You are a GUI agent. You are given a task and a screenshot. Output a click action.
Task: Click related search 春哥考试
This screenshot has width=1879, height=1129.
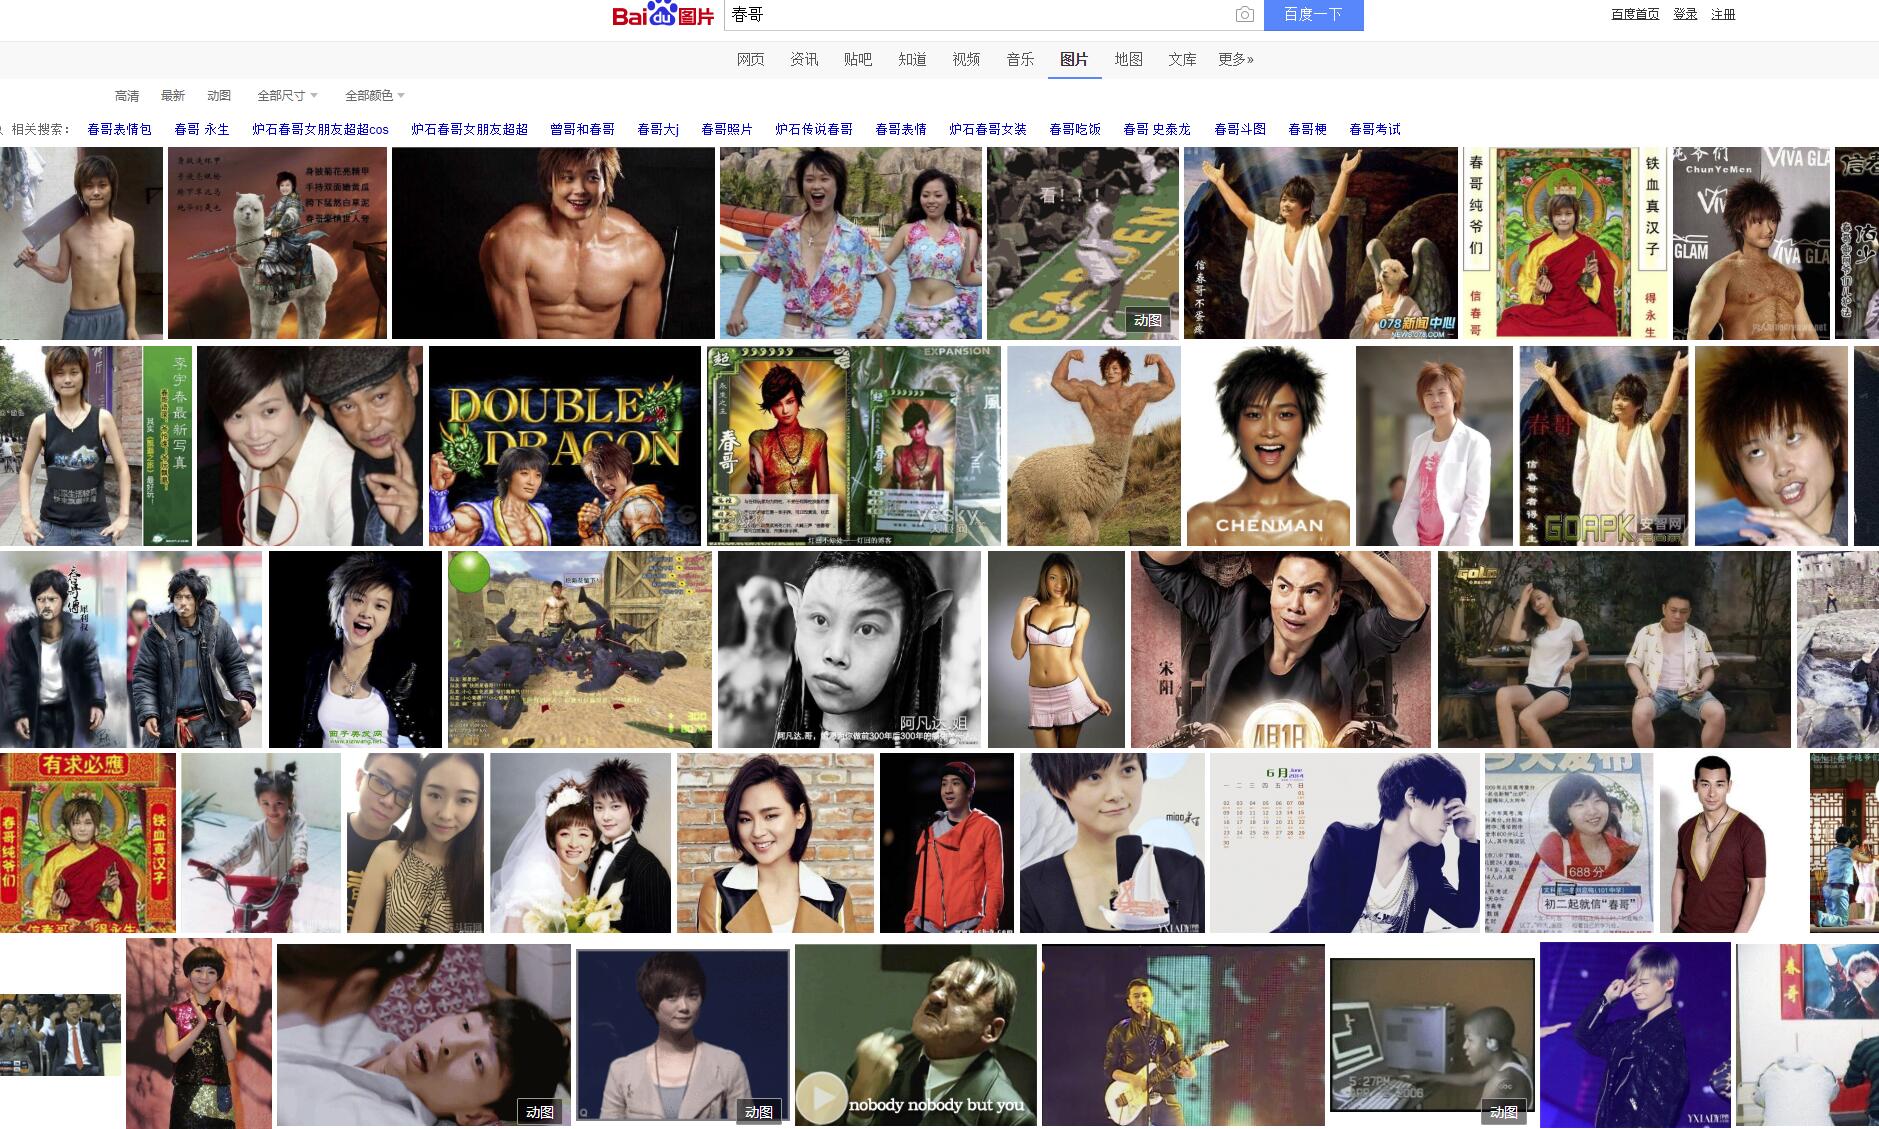click(1375, 129)
